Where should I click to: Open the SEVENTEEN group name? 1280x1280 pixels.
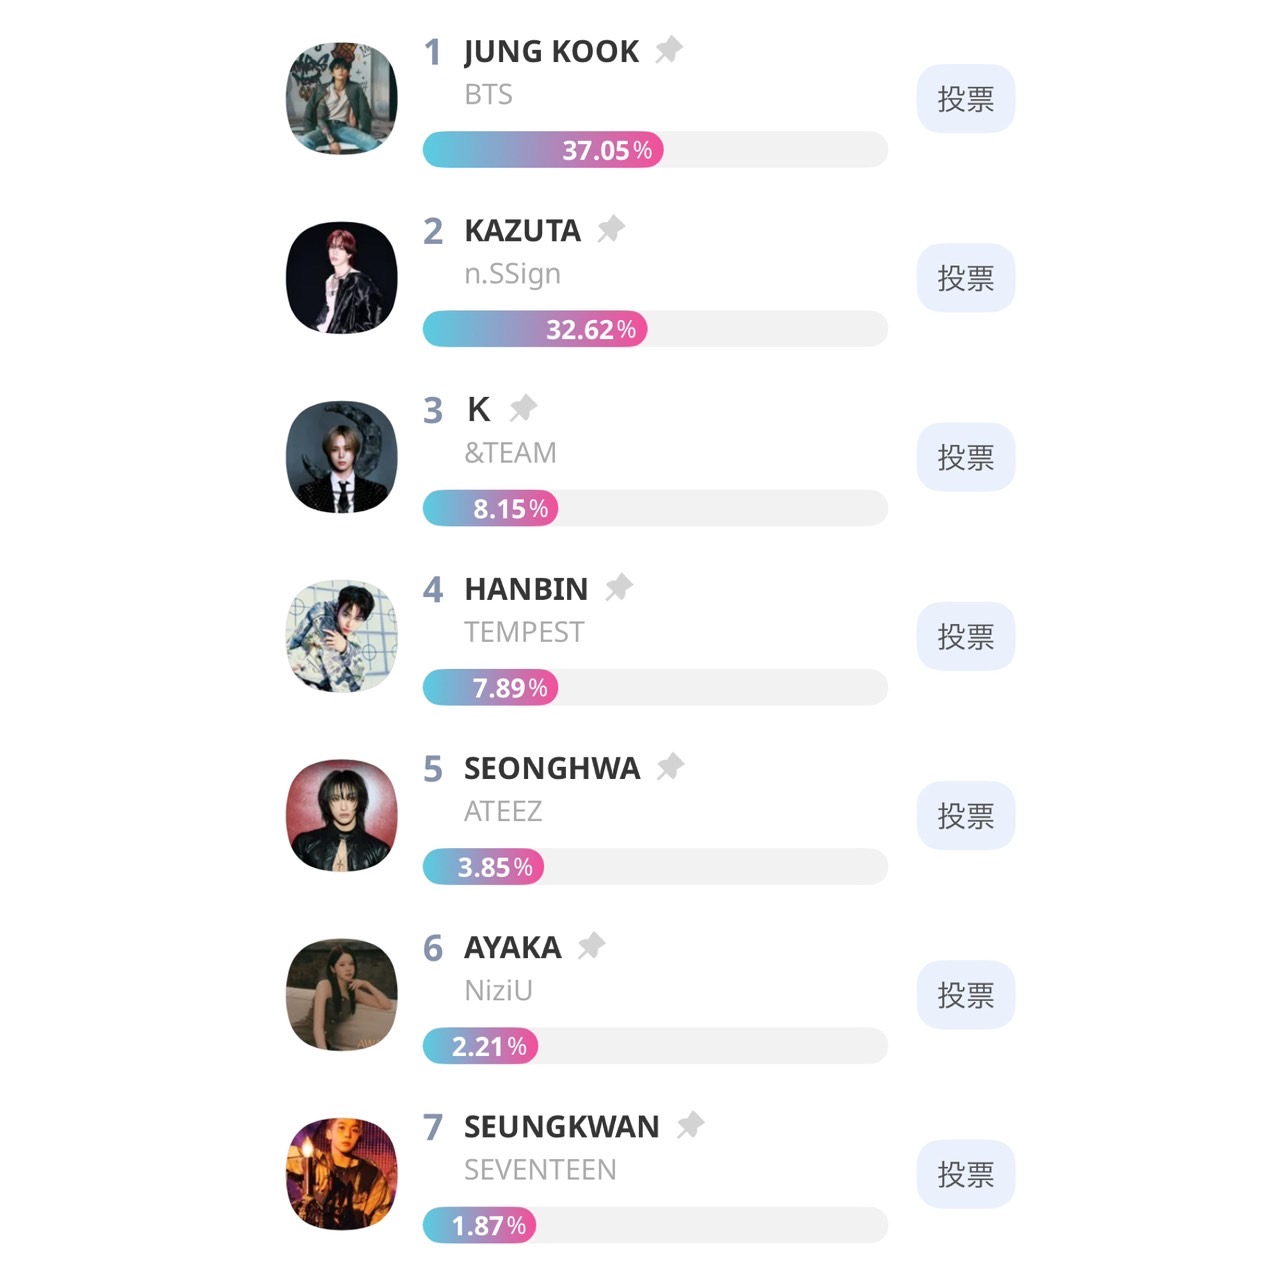[540, 1169]
